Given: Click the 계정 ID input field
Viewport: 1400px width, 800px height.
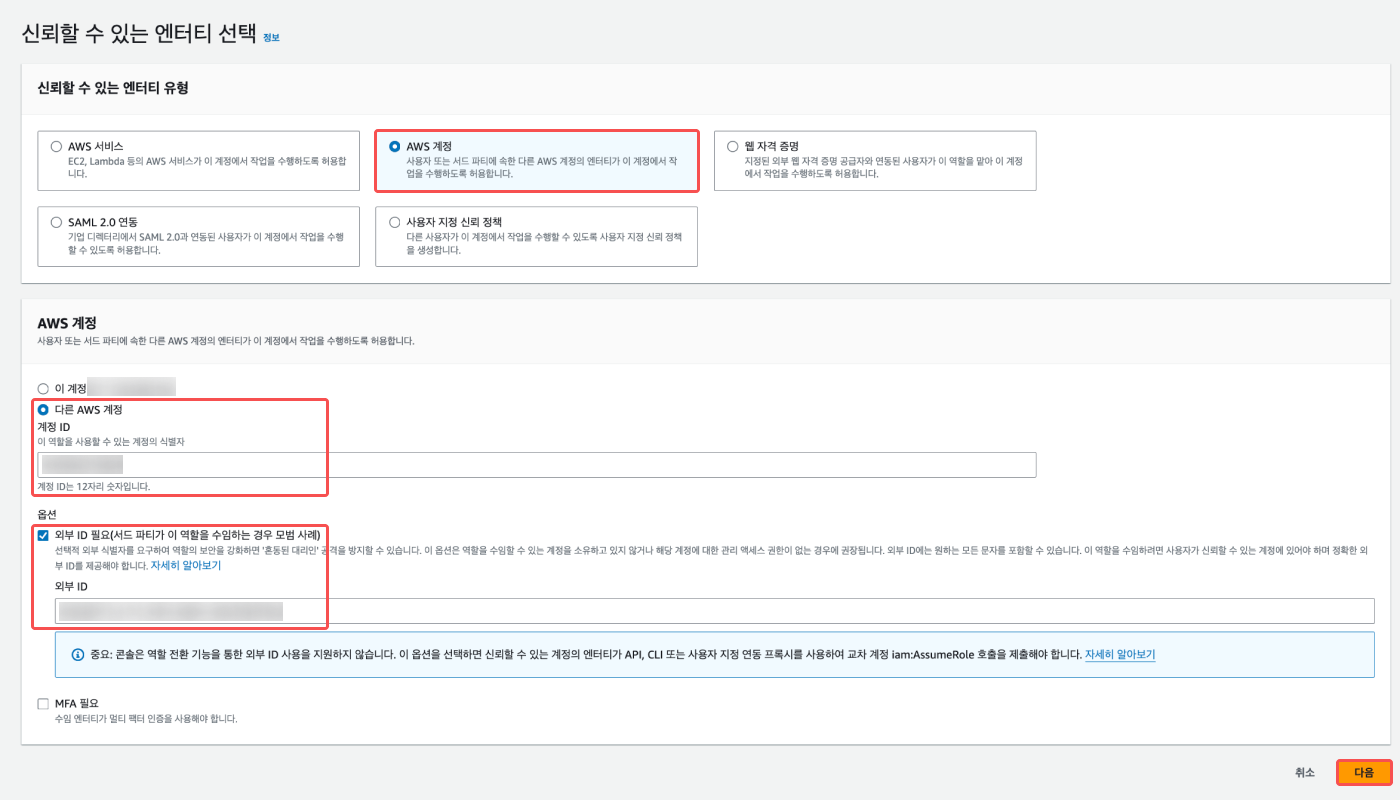Looking at the screenshot, I should coord(536,465).
